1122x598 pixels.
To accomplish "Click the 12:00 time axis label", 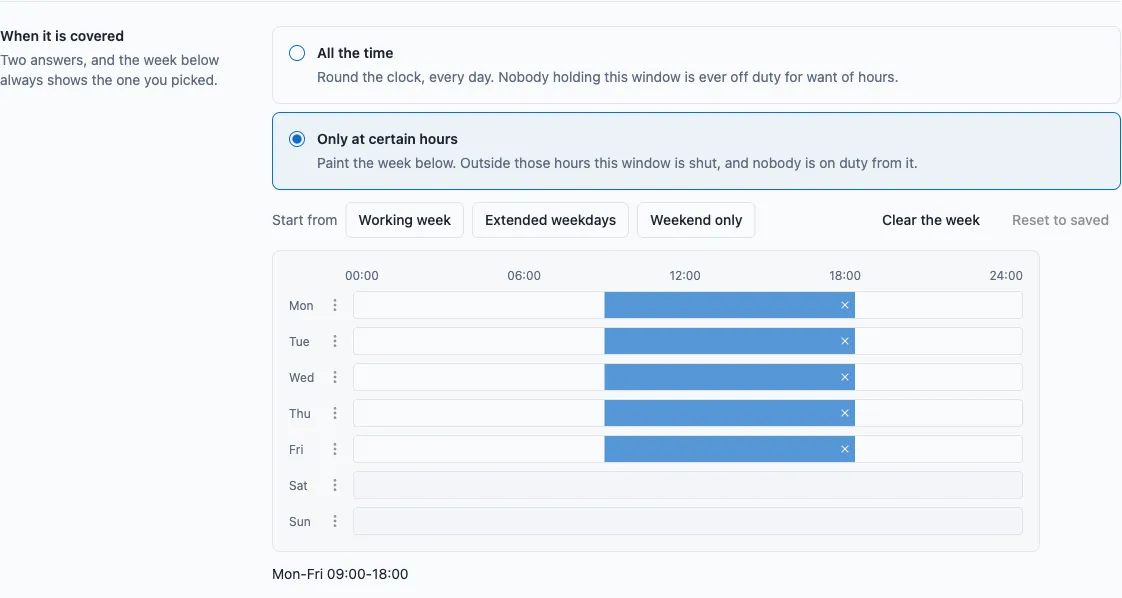I will click(685, 275).
